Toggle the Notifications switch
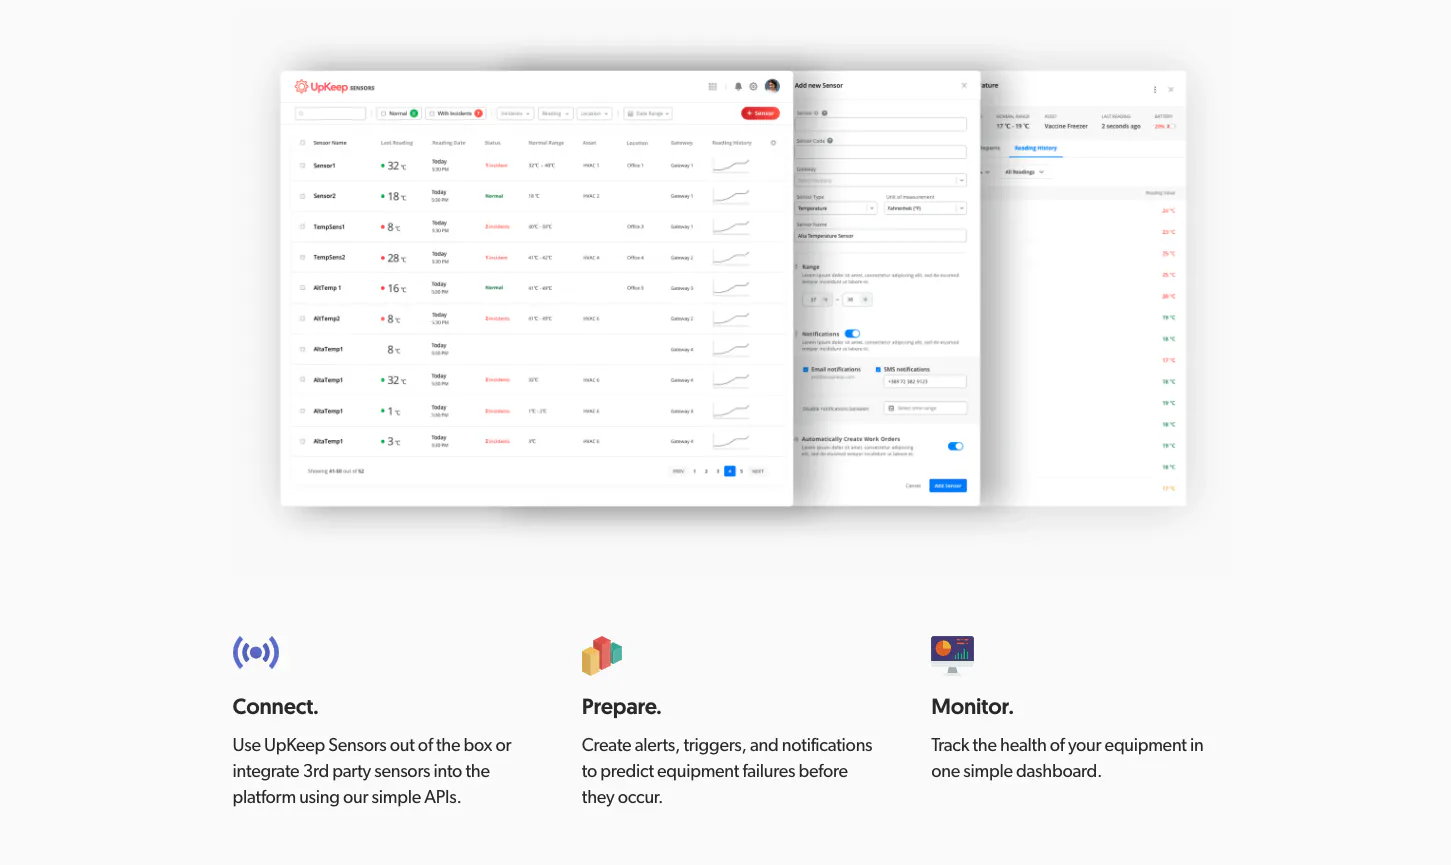 click(852, 334)
